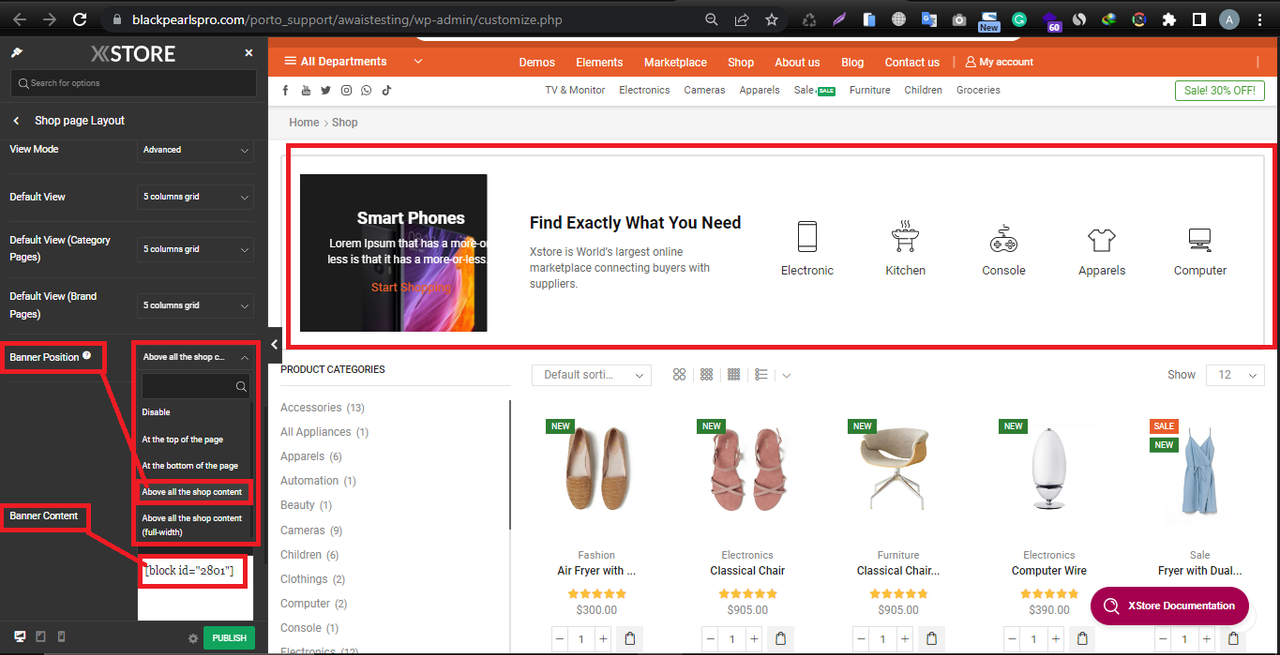Image resolution: width=1280 pixels, height=655 pixels.
Task: Switch to two-column grid view
Action: 680,374
